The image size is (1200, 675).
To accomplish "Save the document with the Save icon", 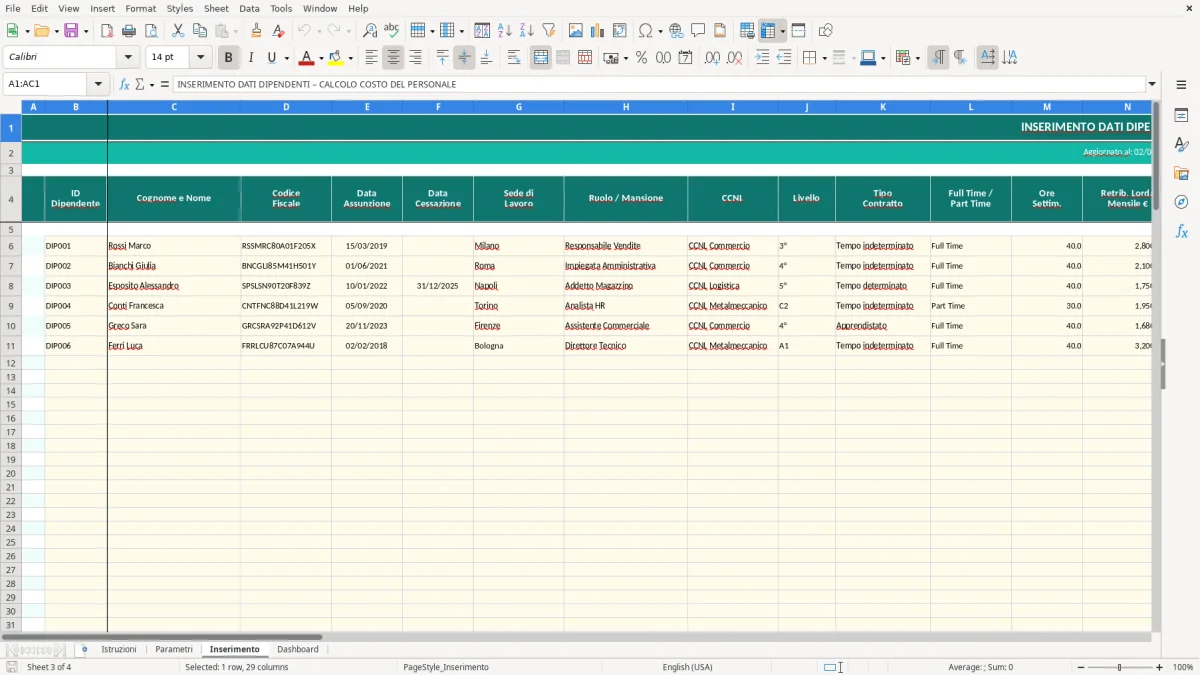I will click(x=71, y=31).
